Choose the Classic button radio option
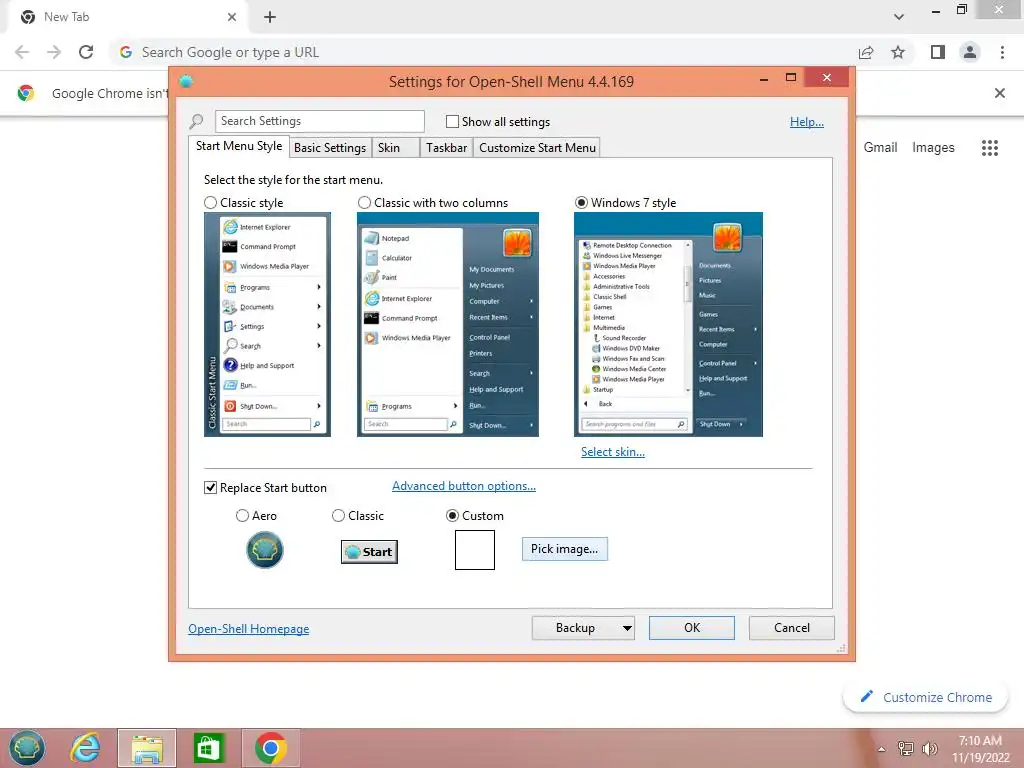Viewport: 1024px width, 768px height. click(x=338, y=516)
